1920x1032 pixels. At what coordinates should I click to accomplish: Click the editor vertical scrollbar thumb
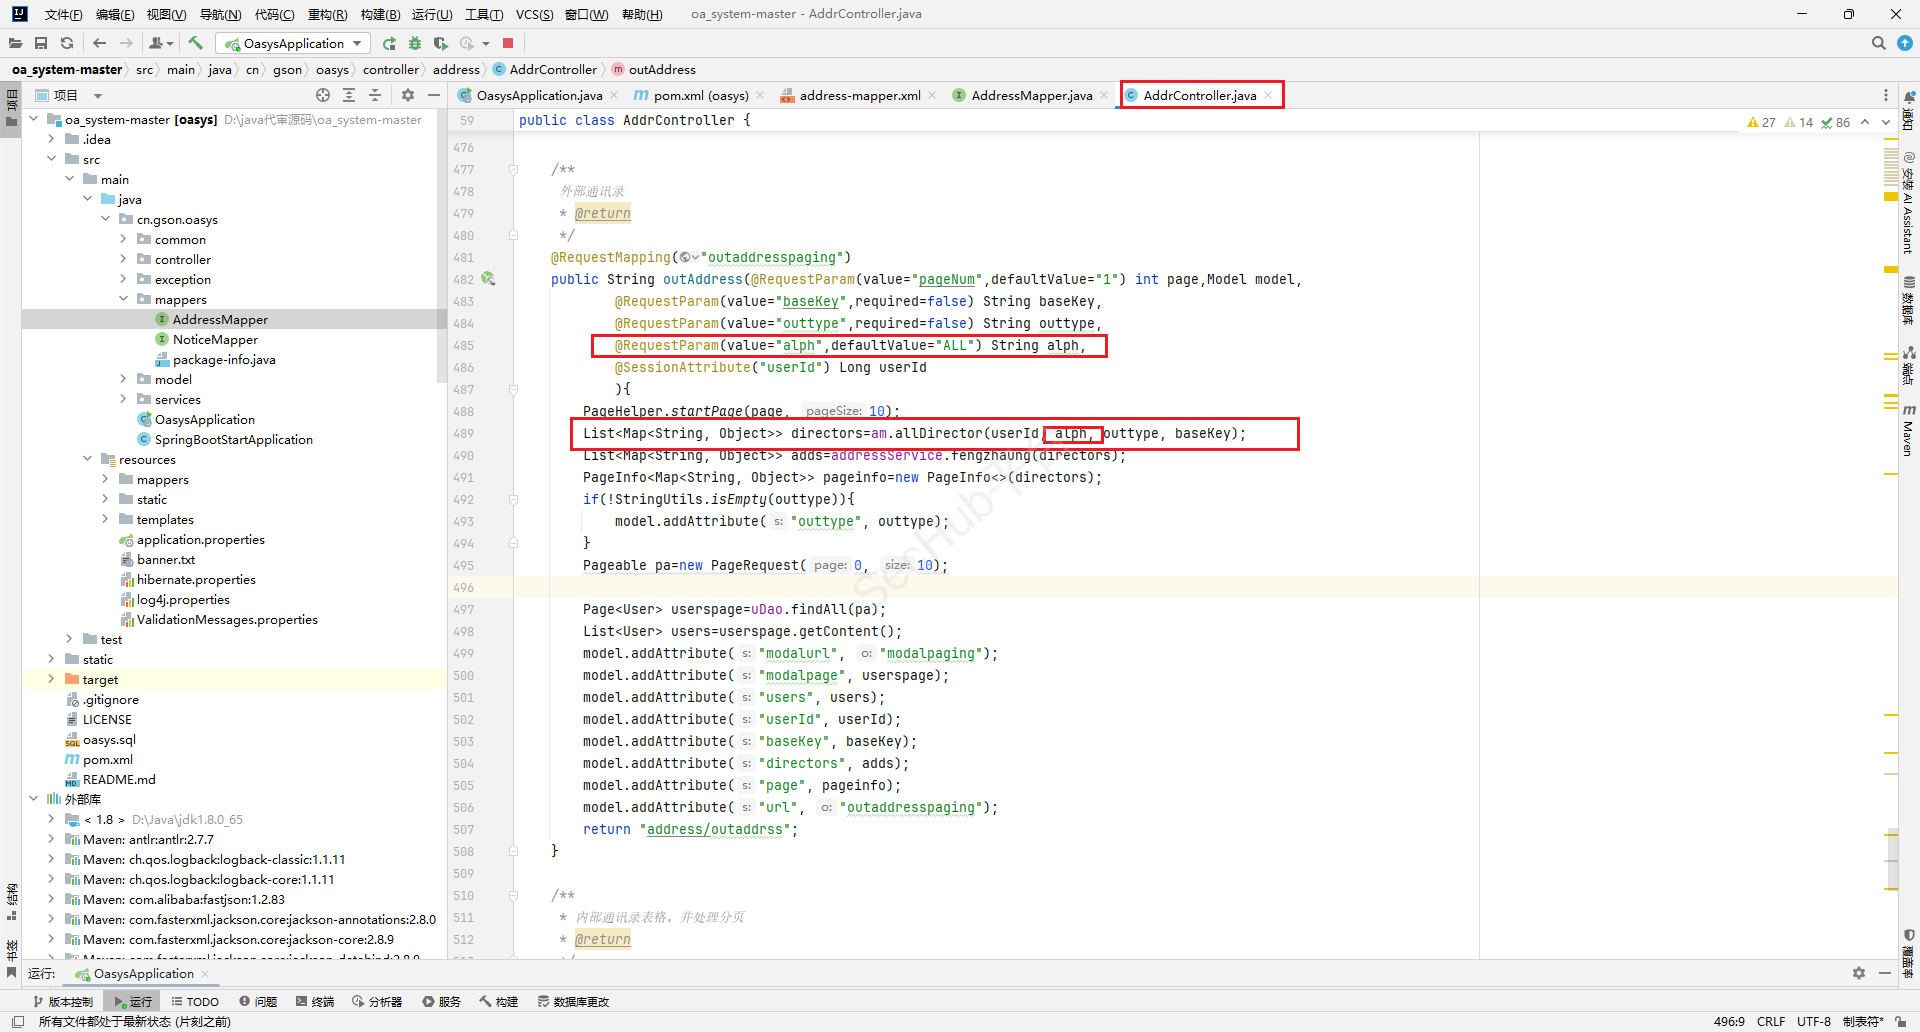click(x=1892, y=860)
